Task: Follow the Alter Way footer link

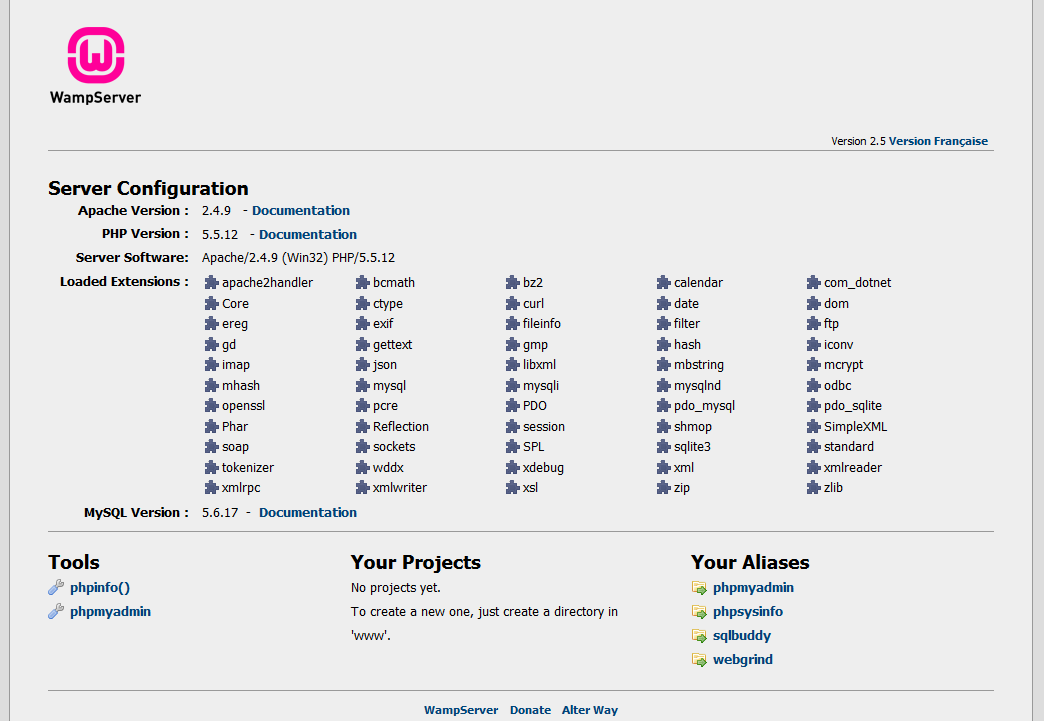Action: pyautogui.click(x=590, y=710)
